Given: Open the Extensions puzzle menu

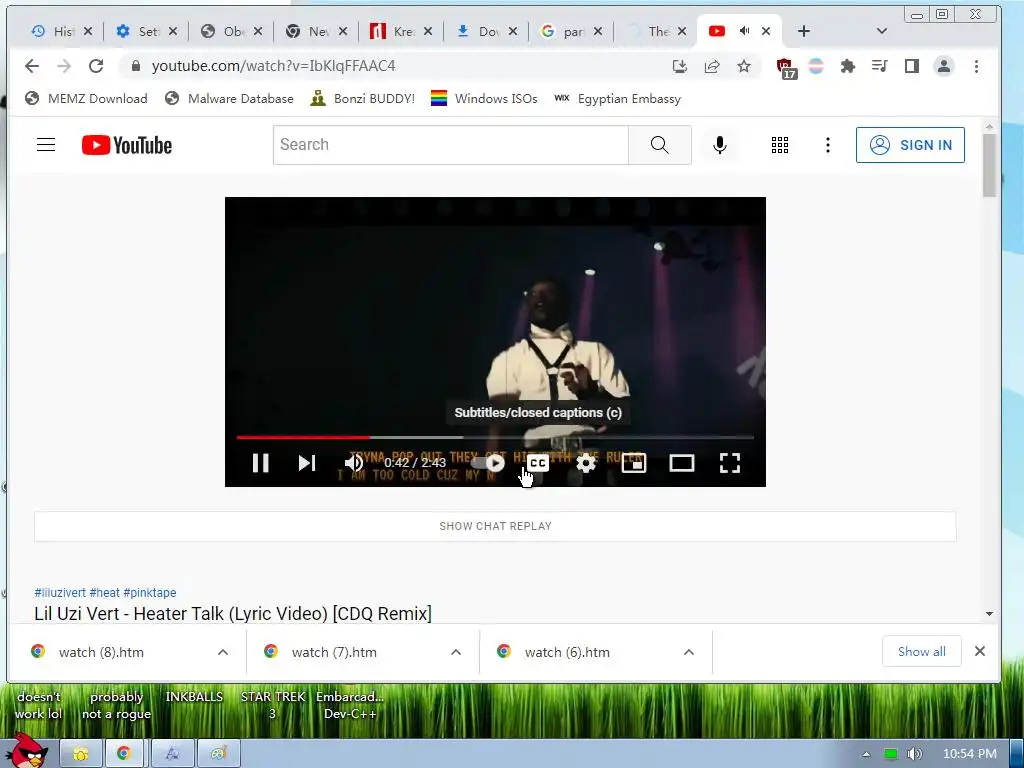Looking at the screenshot, I should point(848,66).
